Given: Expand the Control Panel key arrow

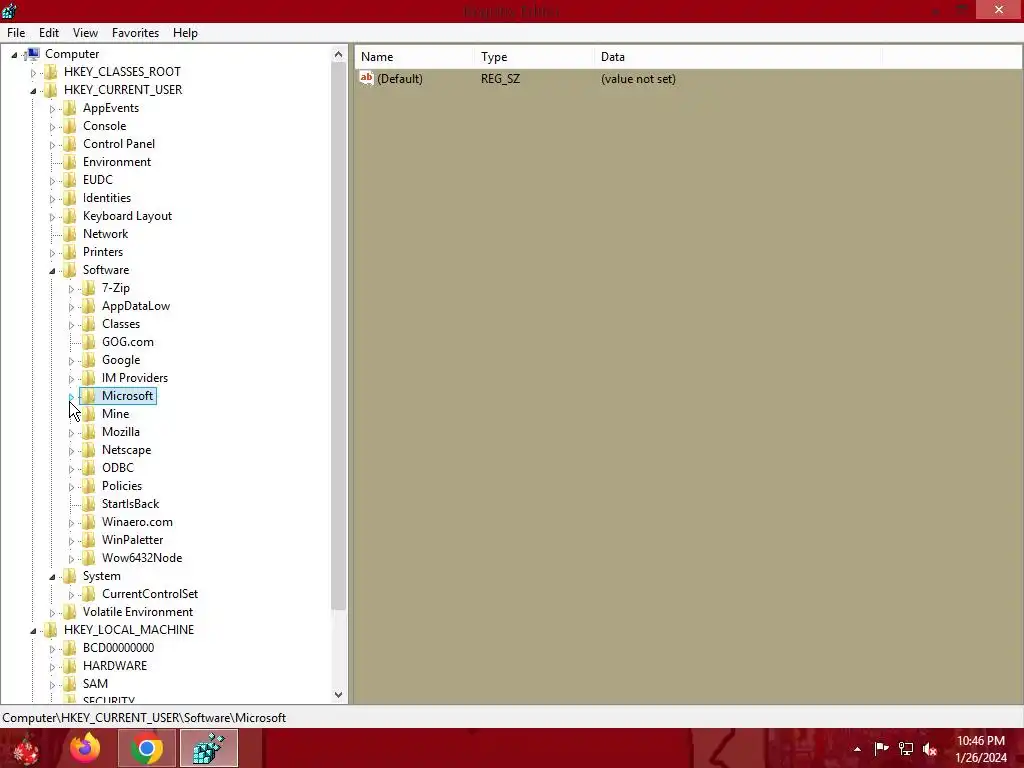Looking at the screenshot, I should [52, 145].
